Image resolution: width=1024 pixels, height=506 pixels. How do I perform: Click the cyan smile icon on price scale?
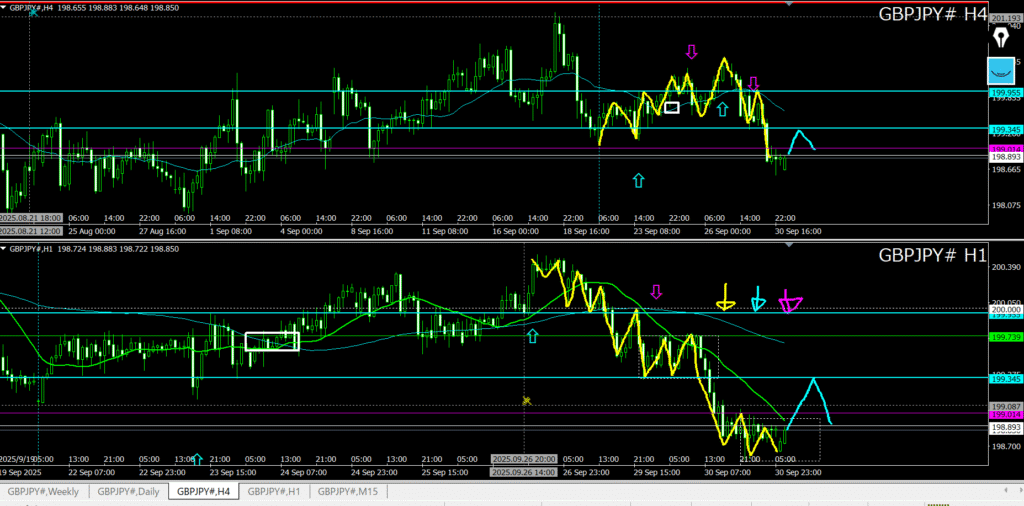click(1001, 71)
